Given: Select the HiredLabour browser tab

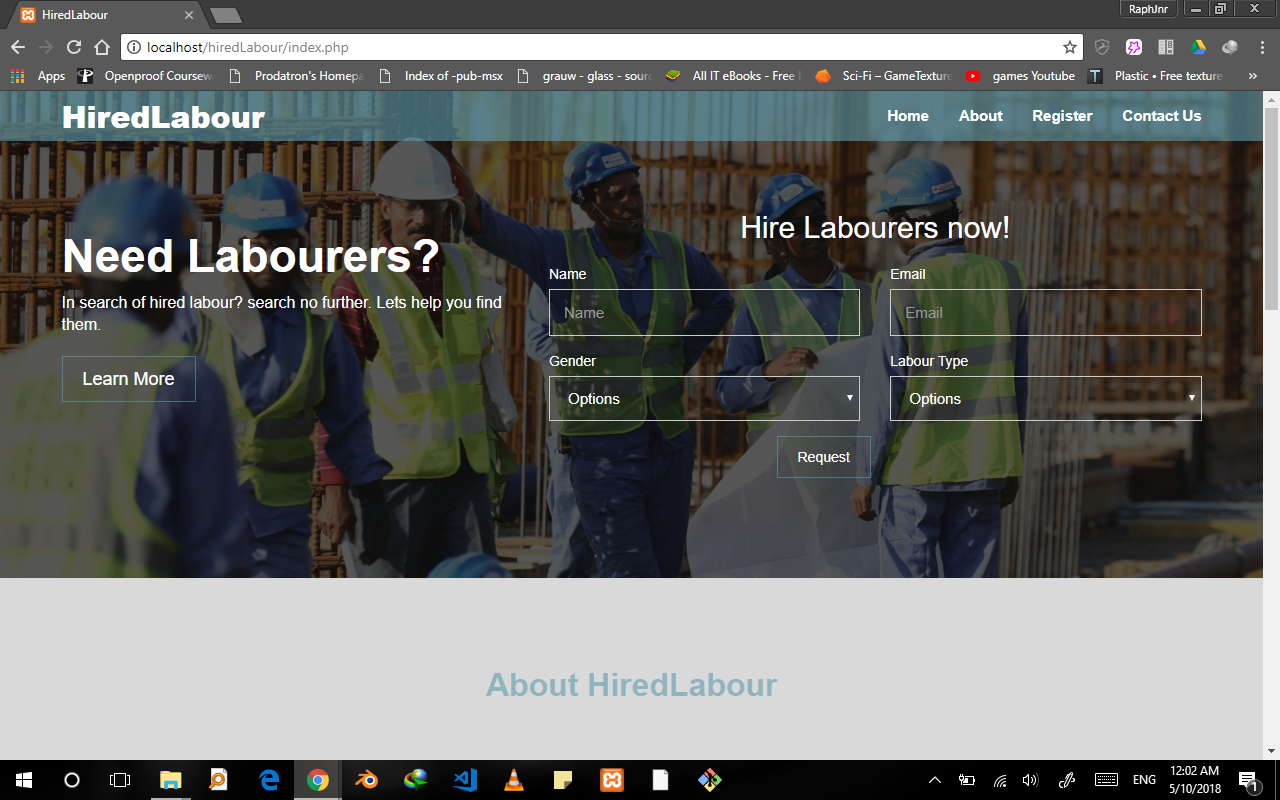Looking at the screenshot, I should (105, 15).
